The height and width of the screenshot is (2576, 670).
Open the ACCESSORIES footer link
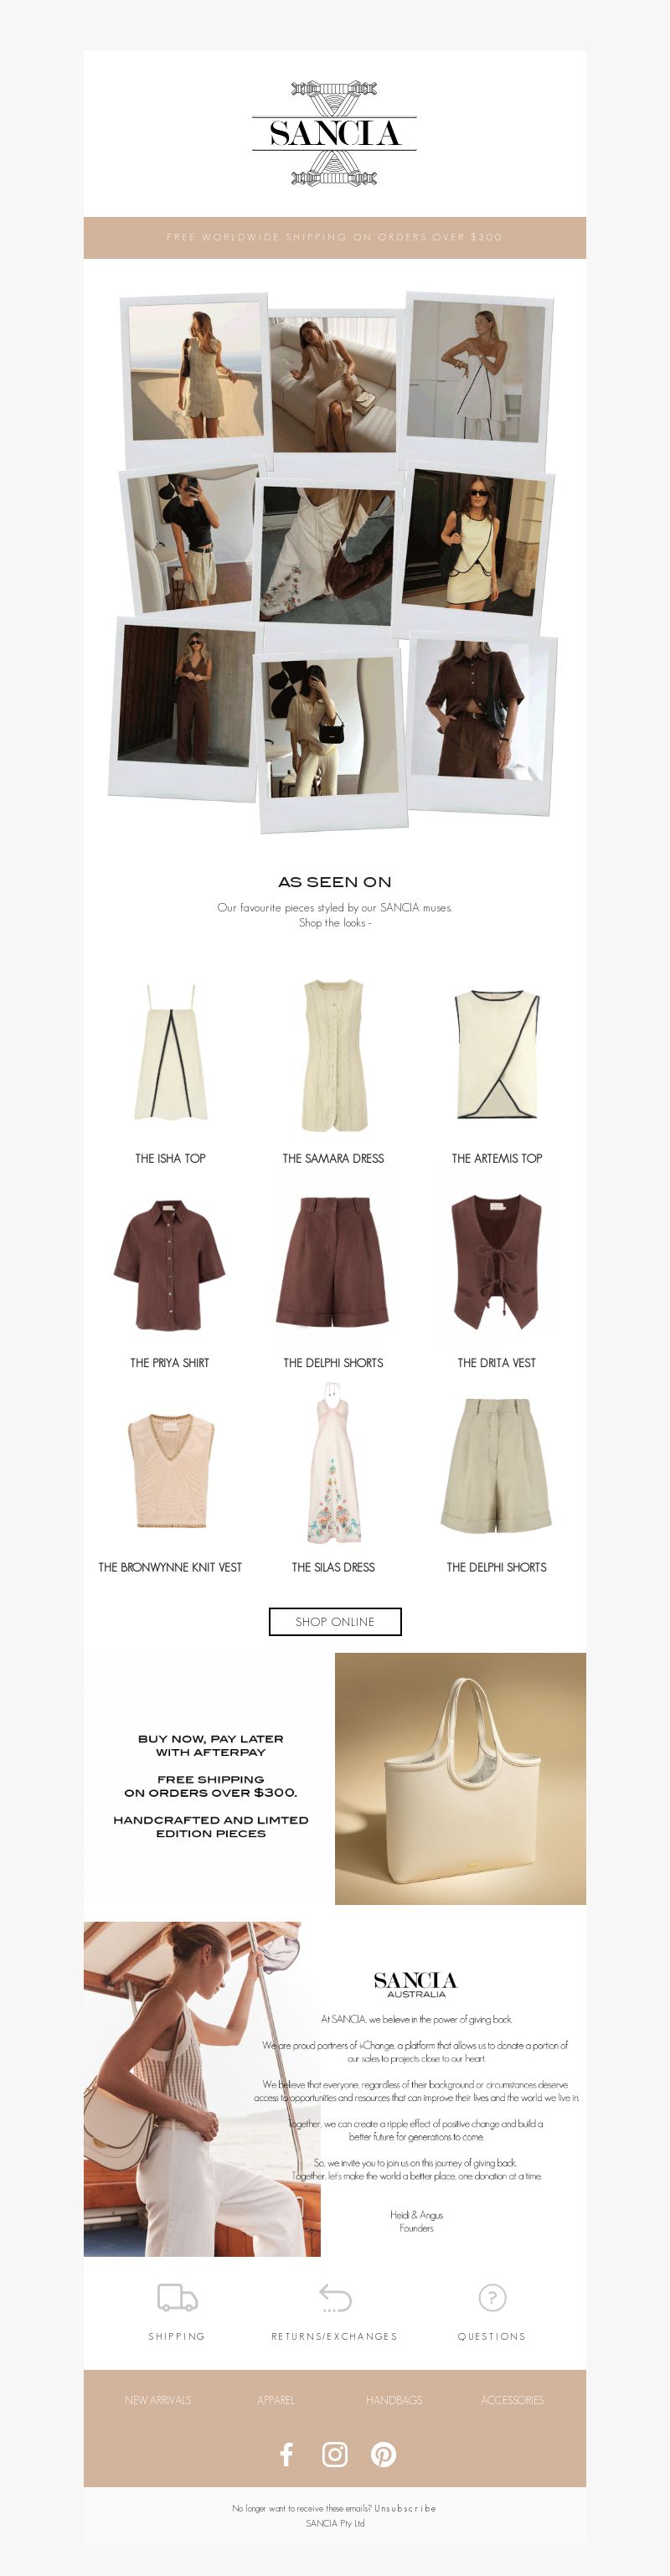pos(512,2399)
